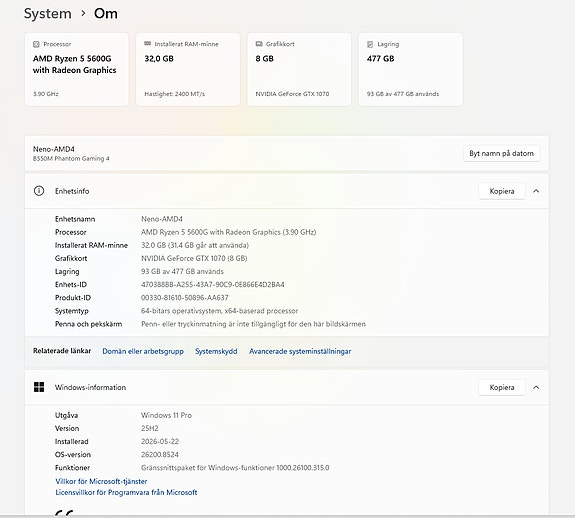Open the Systemskydd link
Image resolution: width=575 pixels, height=518 pixels.
(x=216, y=351)
